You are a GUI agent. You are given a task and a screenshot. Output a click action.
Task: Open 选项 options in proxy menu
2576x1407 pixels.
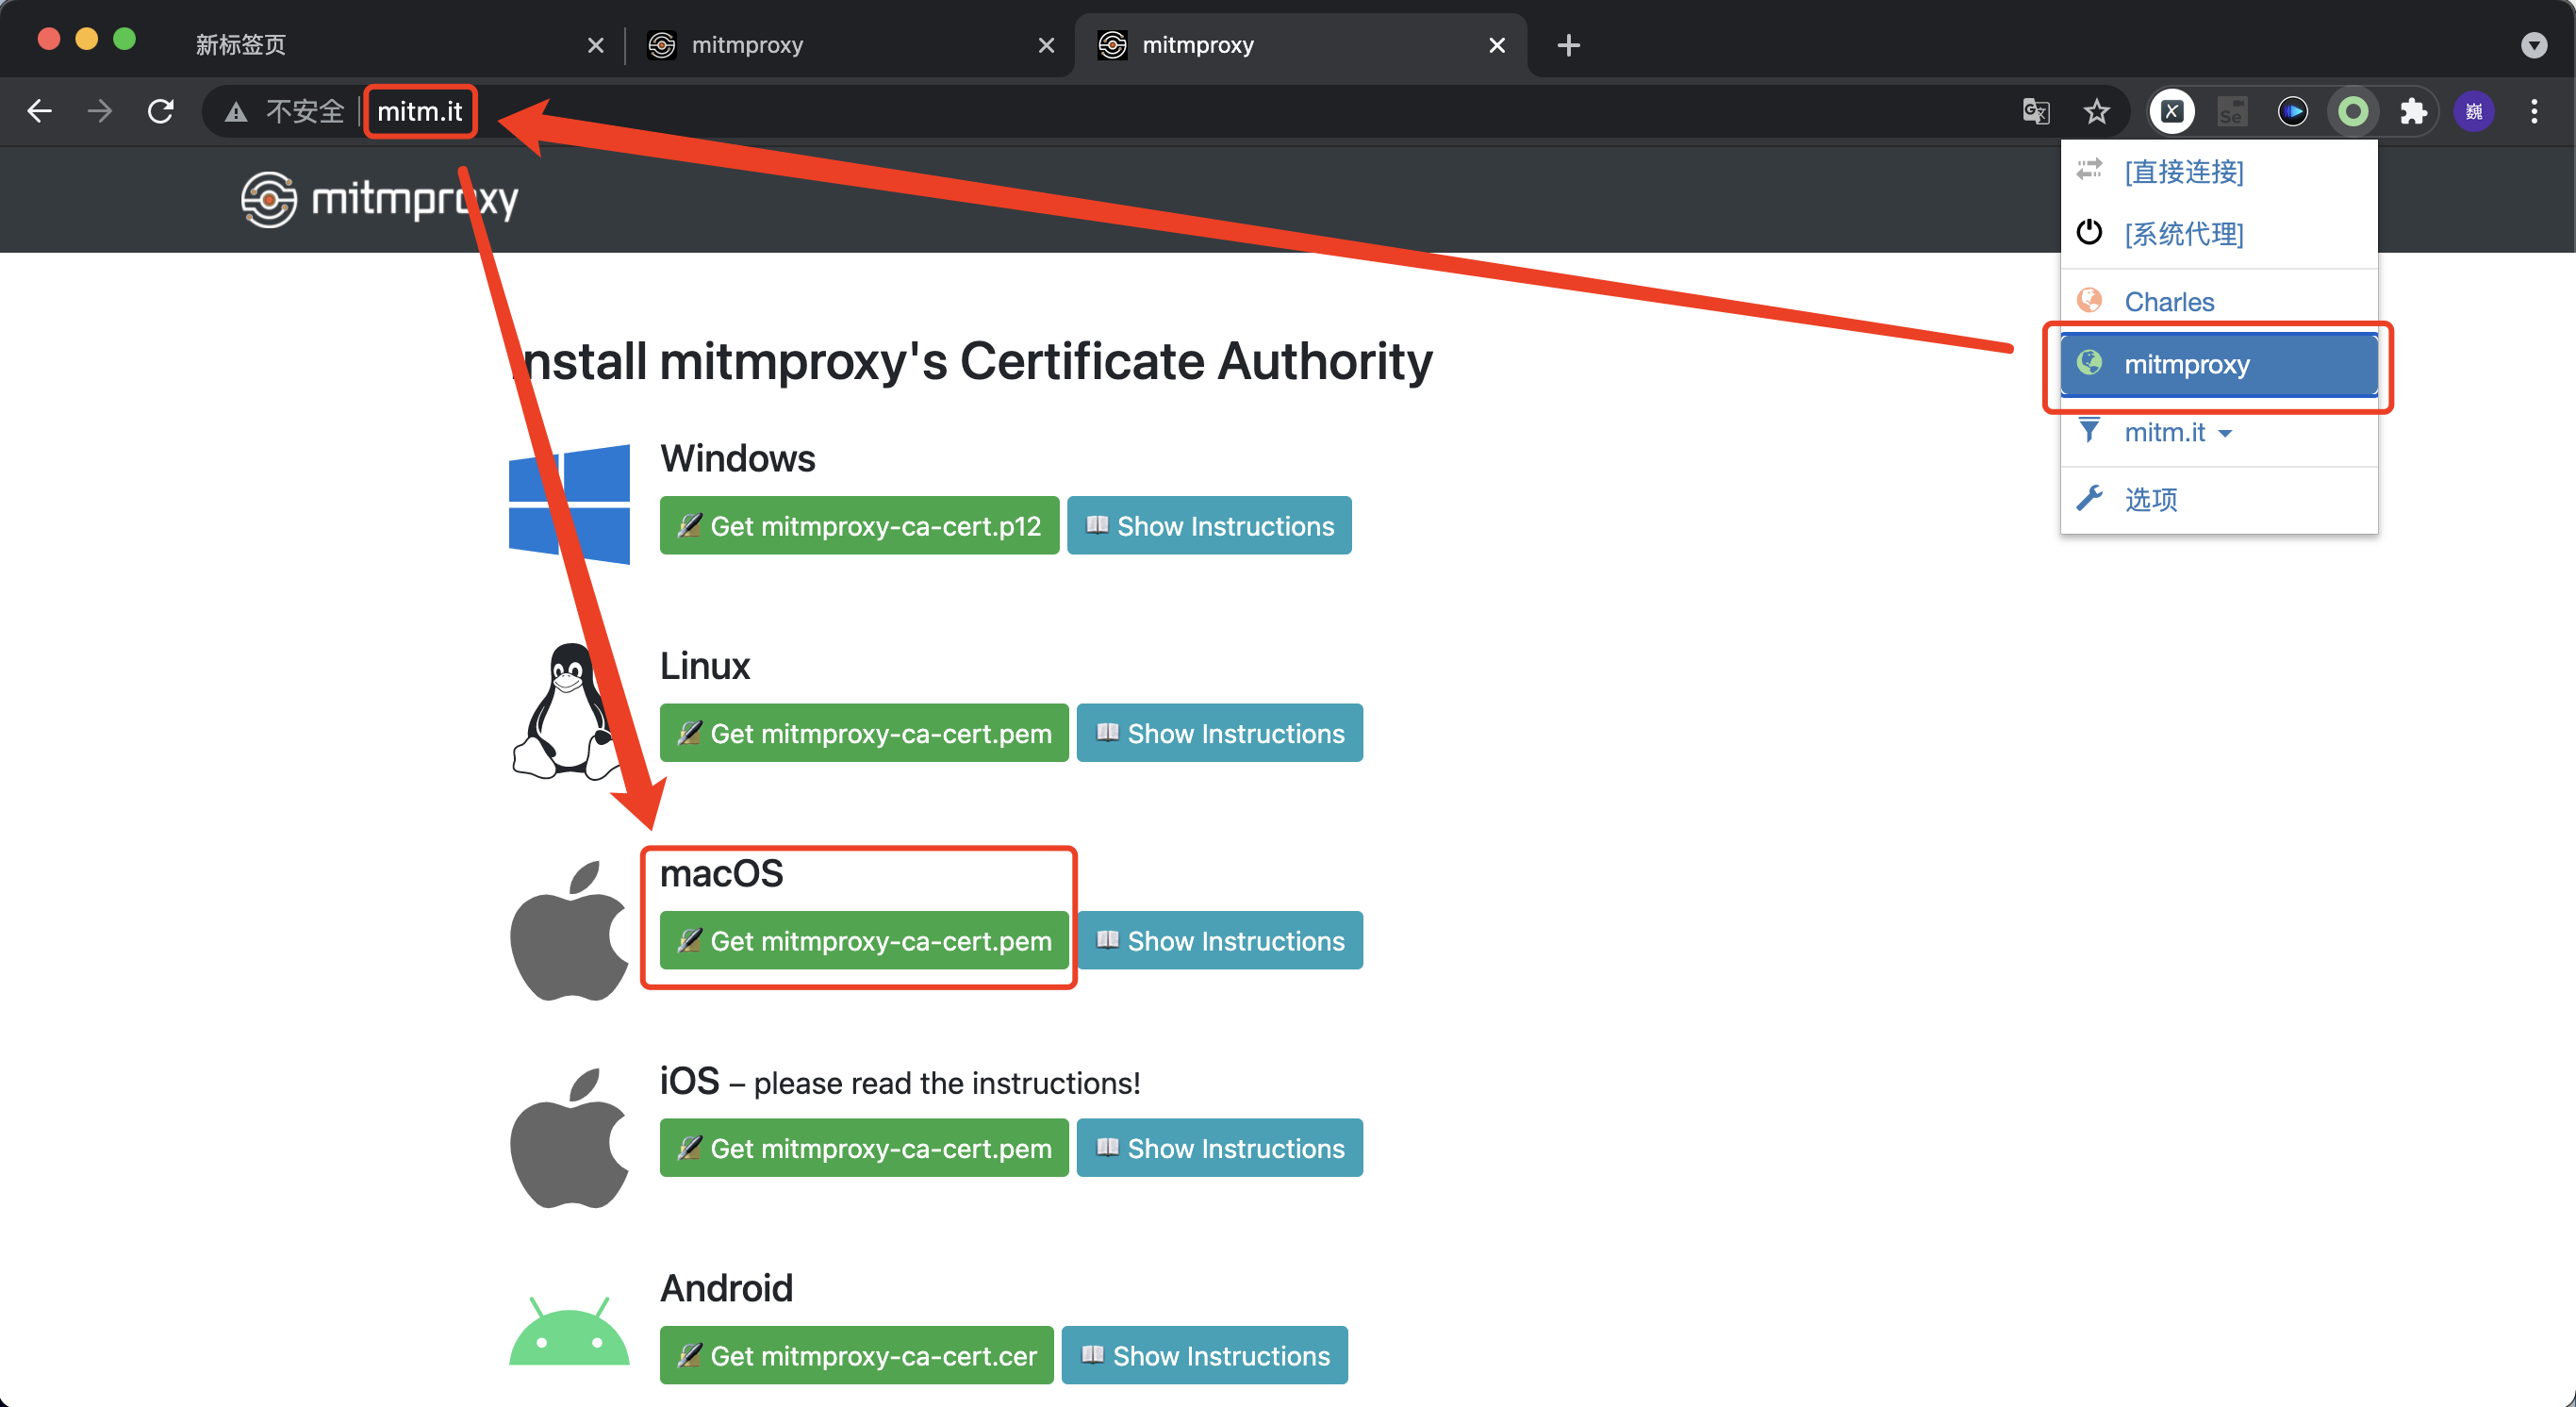[x=2219, y=499]
